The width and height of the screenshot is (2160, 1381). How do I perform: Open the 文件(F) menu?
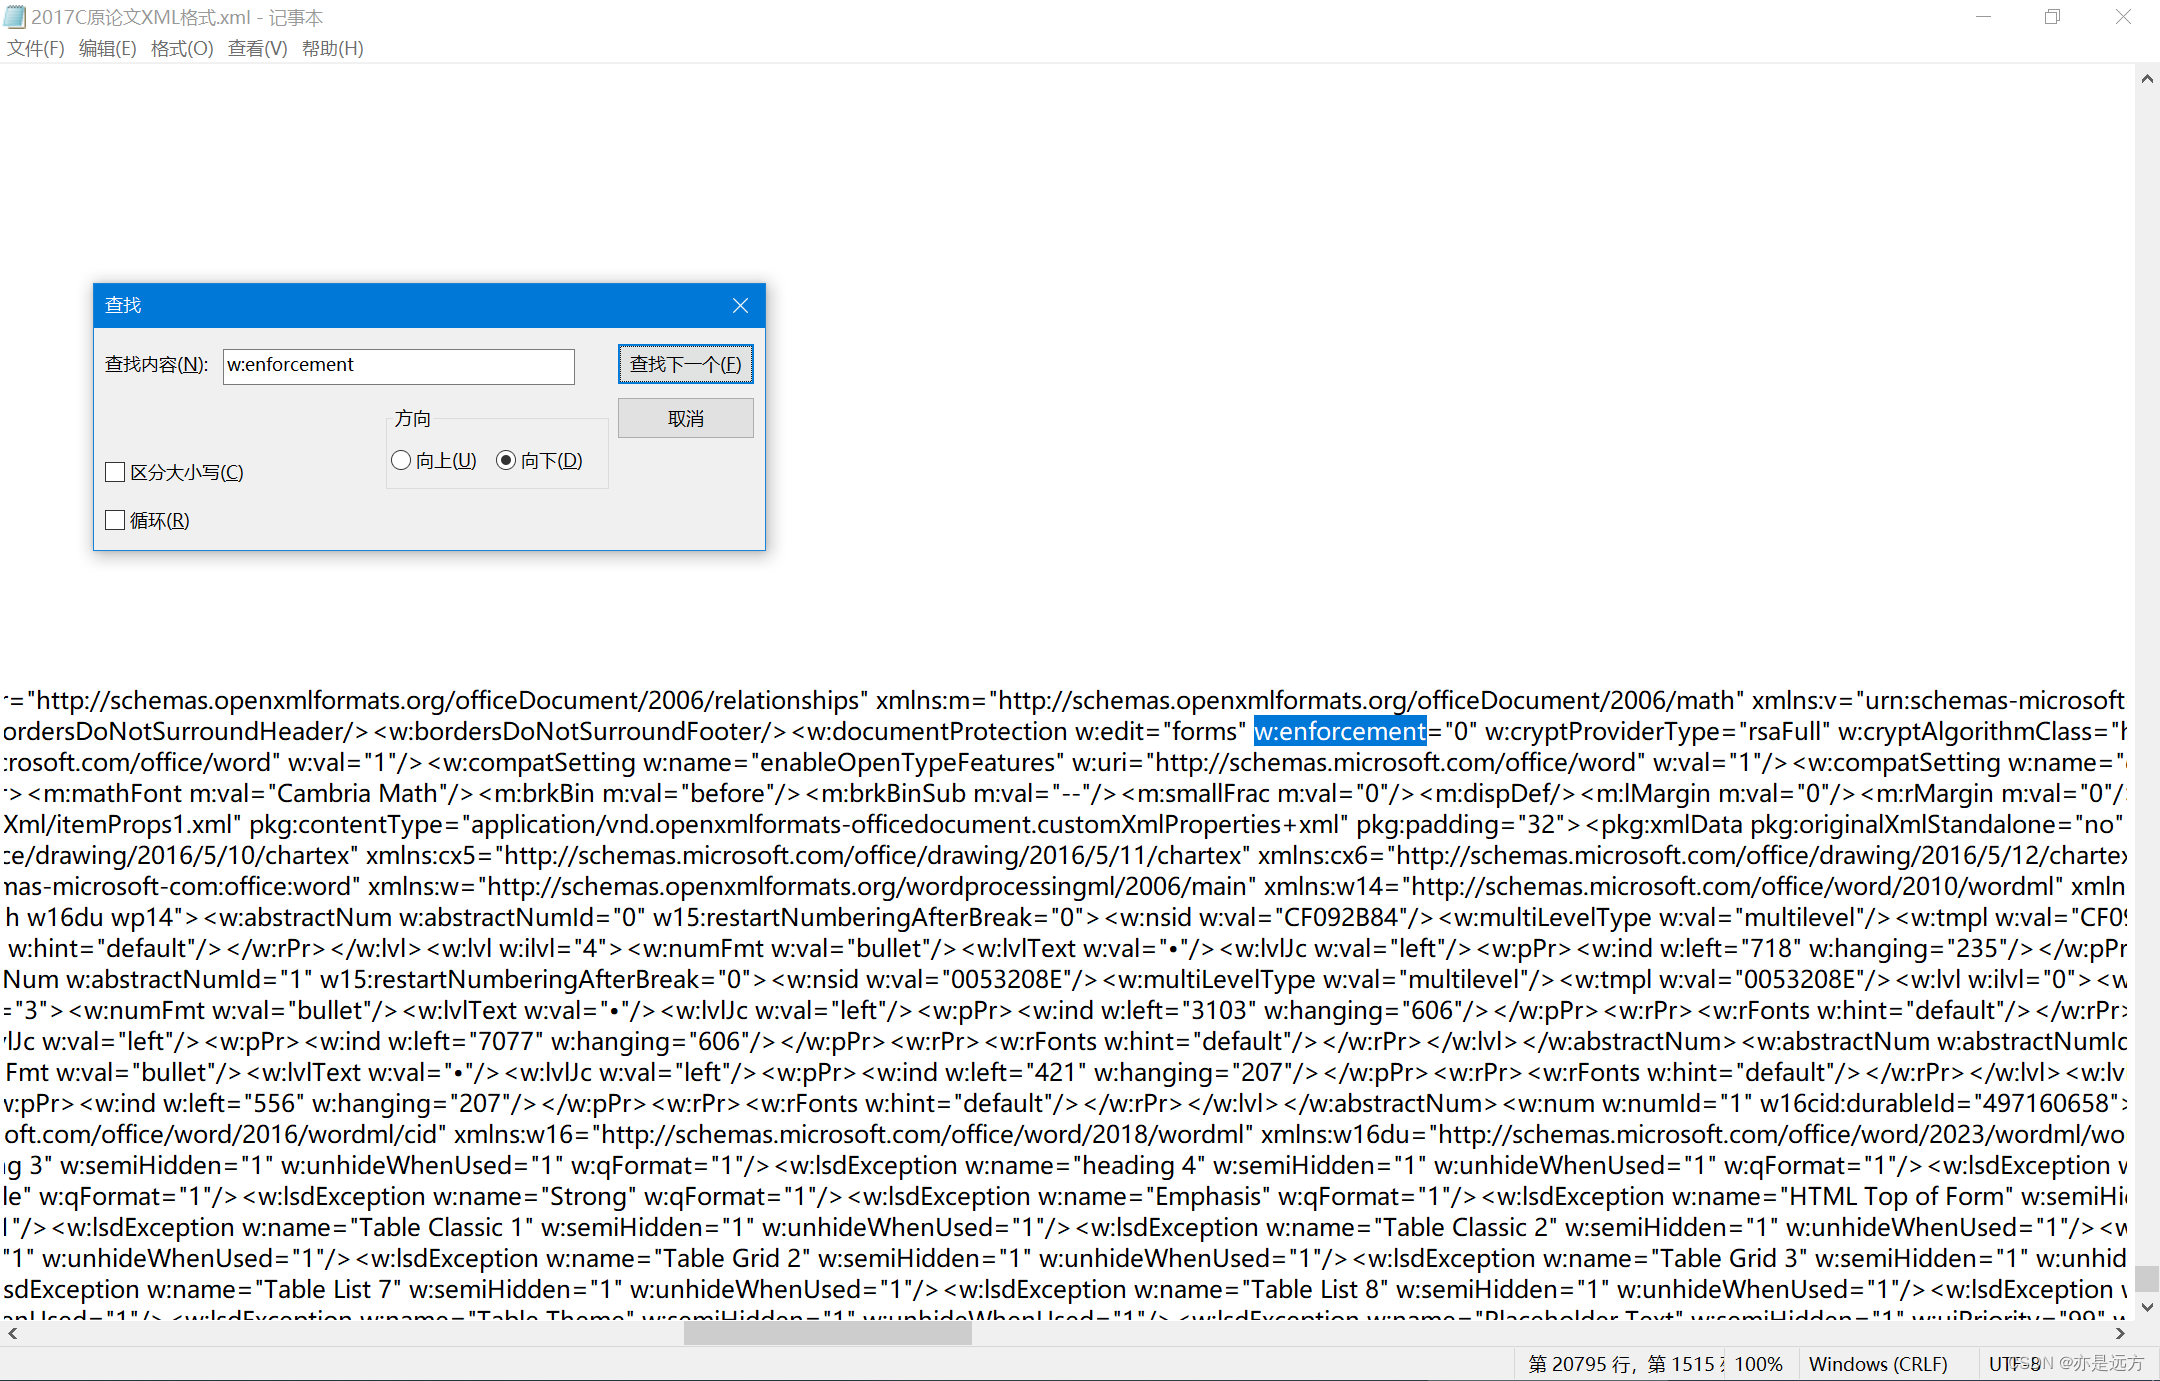tap(36, 48)
